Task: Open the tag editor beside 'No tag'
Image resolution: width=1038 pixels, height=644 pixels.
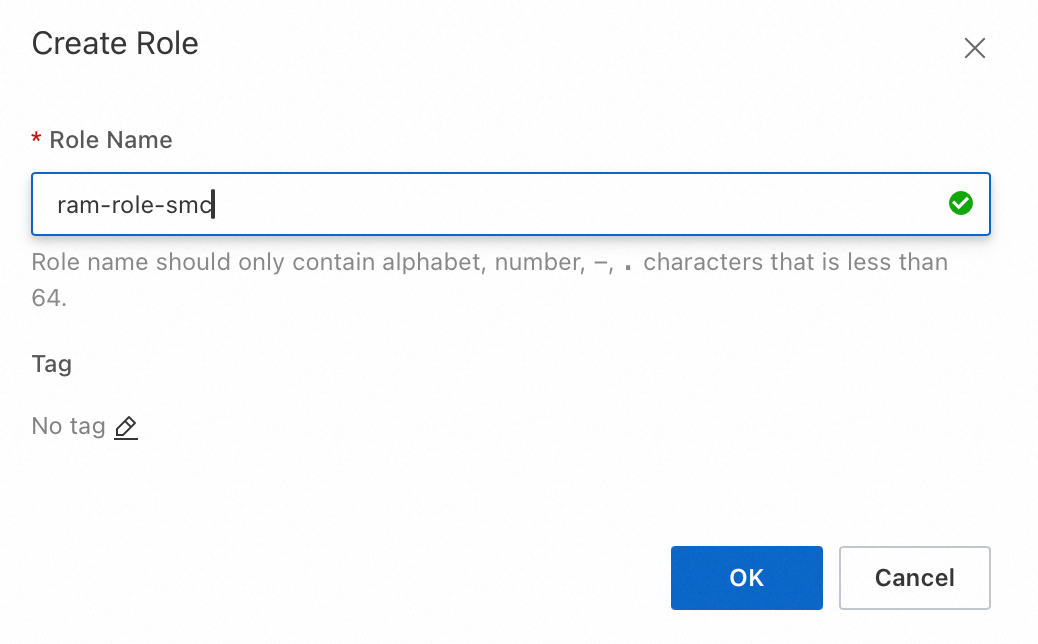Action: tap(125, 428)
